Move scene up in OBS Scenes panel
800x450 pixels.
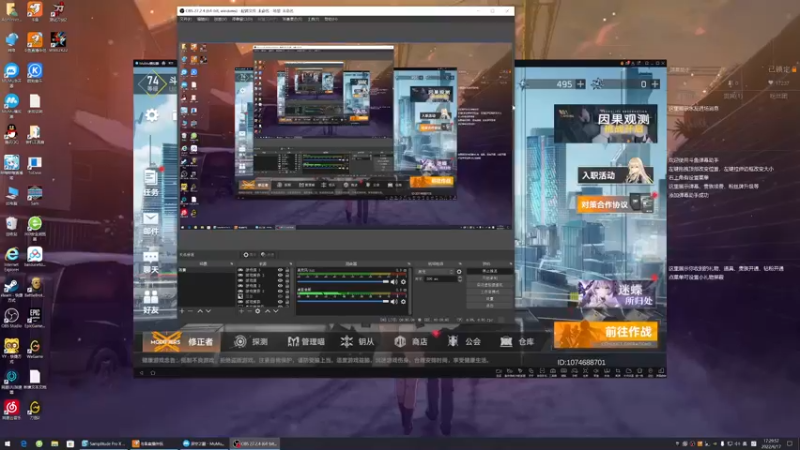point(200,311)
